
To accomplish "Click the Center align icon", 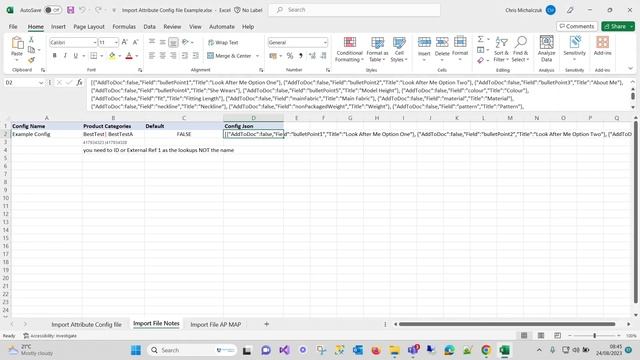I will pos(162,56).
